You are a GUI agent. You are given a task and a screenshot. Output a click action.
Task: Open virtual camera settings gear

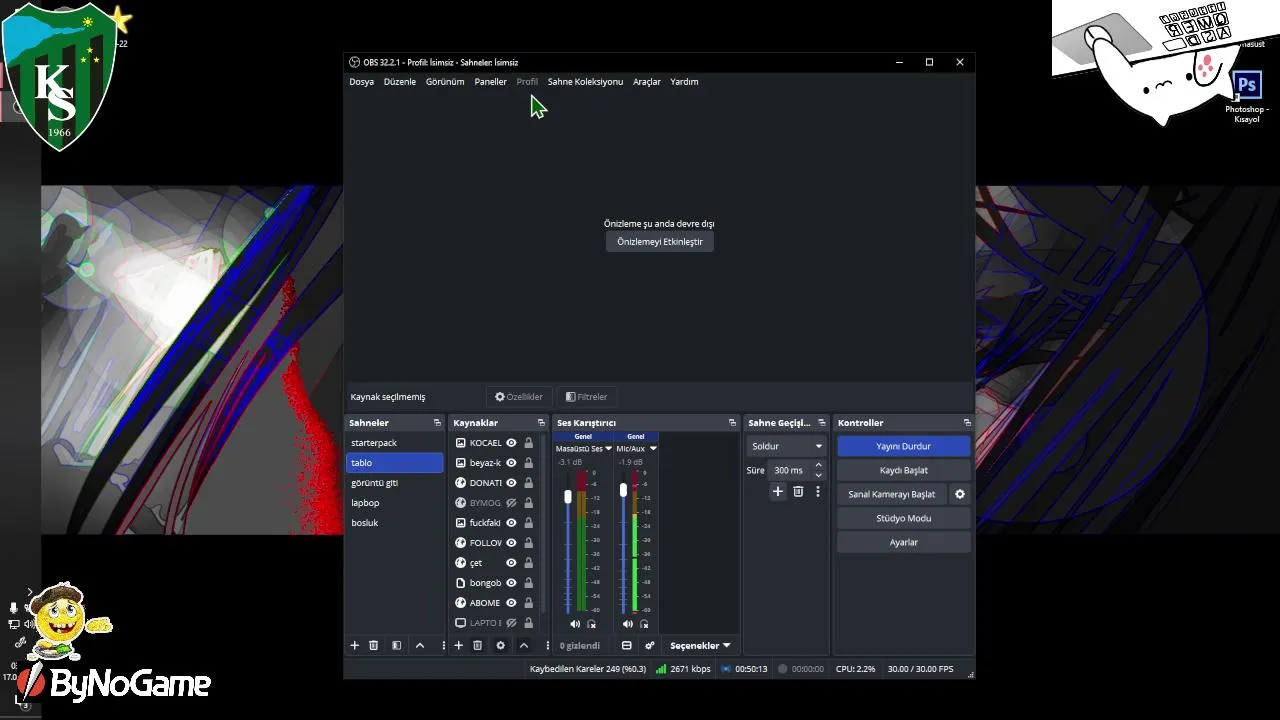(x=960, y=494)
